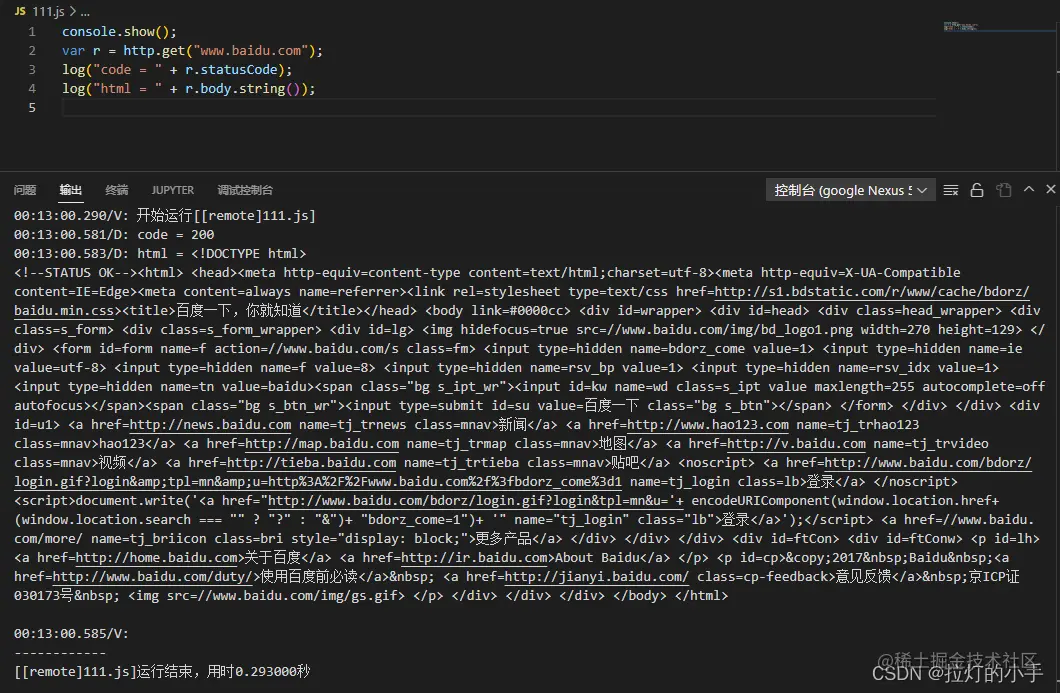This screenshot has height=693, width=1060.
Task: Open the bdorz/login.gif?login&tpl=mn&u= script link
Action: [x=476, y=501]
